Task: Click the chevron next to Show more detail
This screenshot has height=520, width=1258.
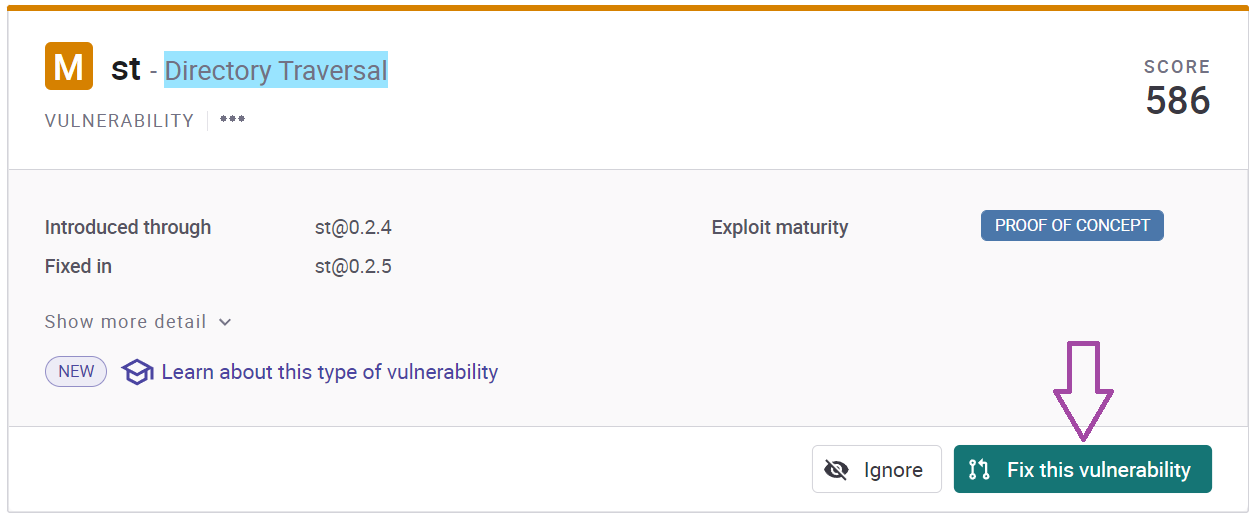Action: click(x=225, y=323)
